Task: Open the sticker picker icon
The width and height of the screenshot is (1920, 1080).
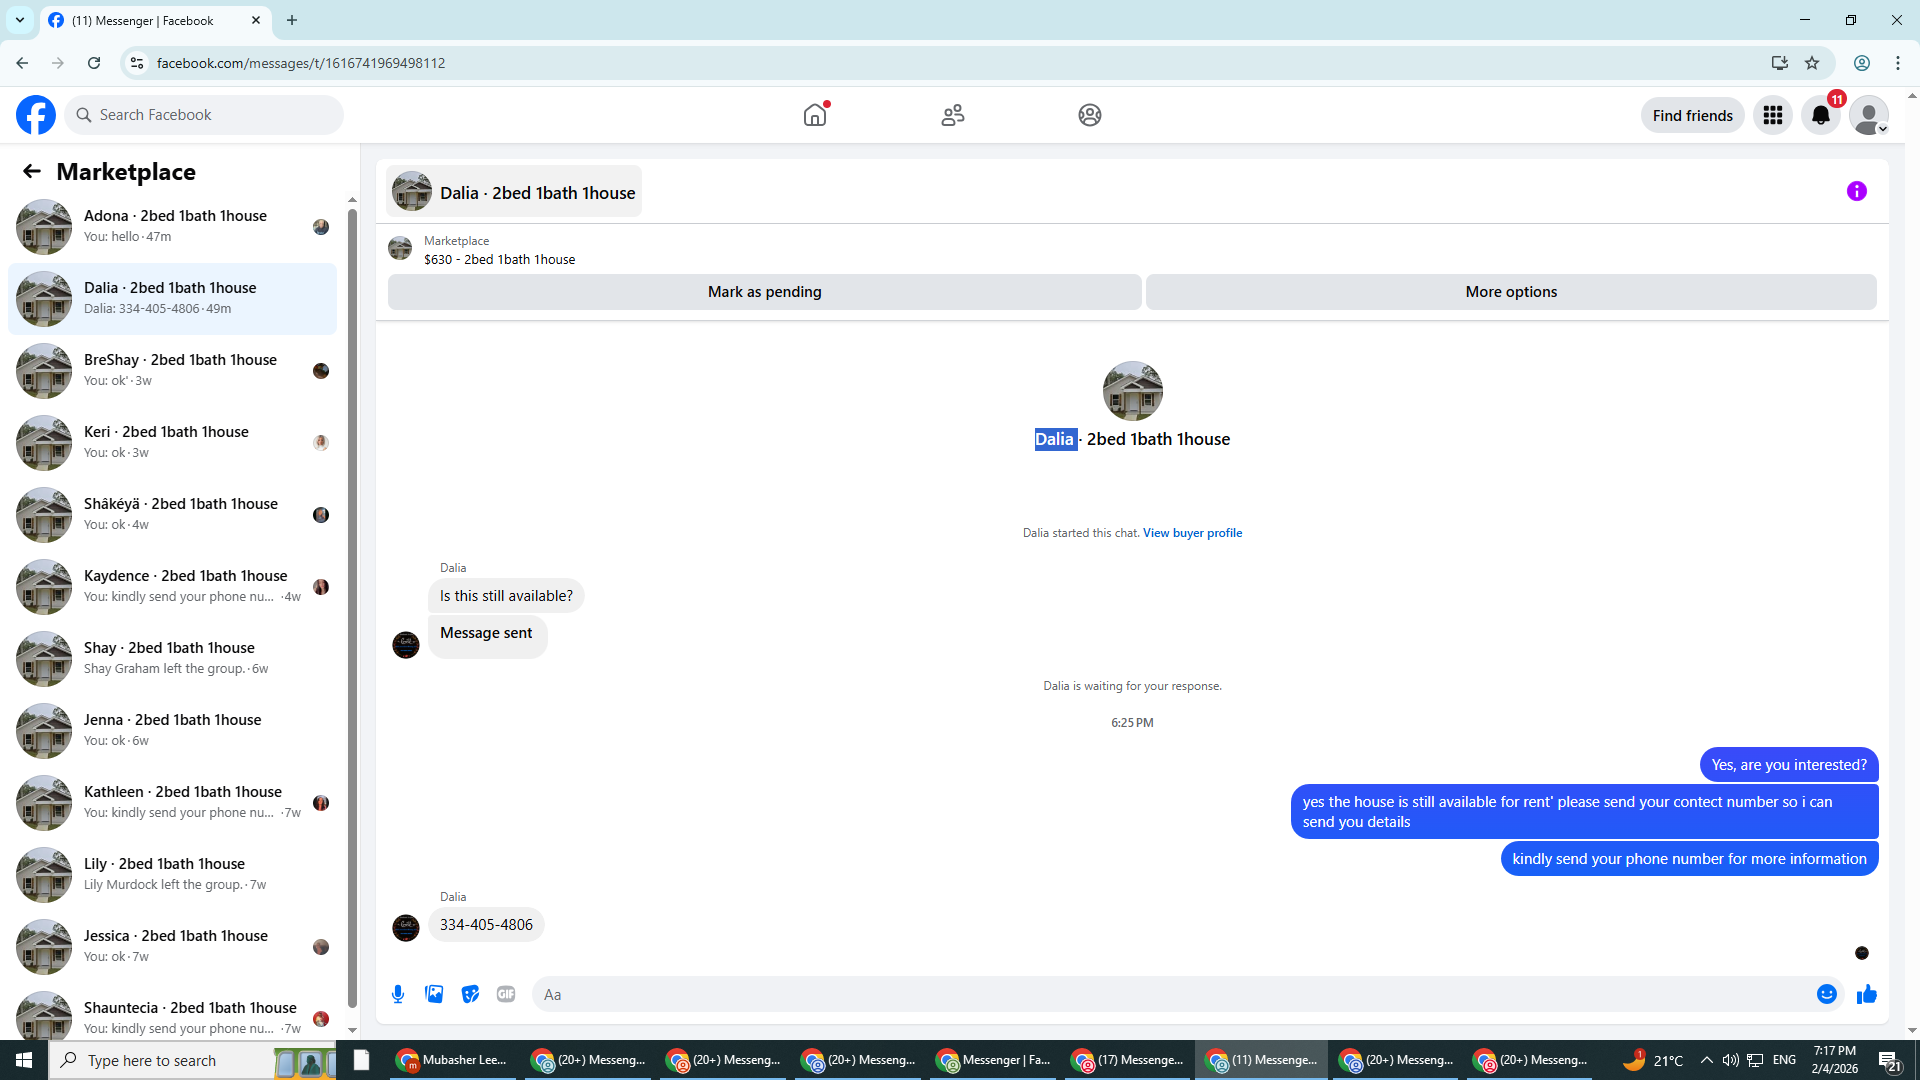Action: pos(470,994)
